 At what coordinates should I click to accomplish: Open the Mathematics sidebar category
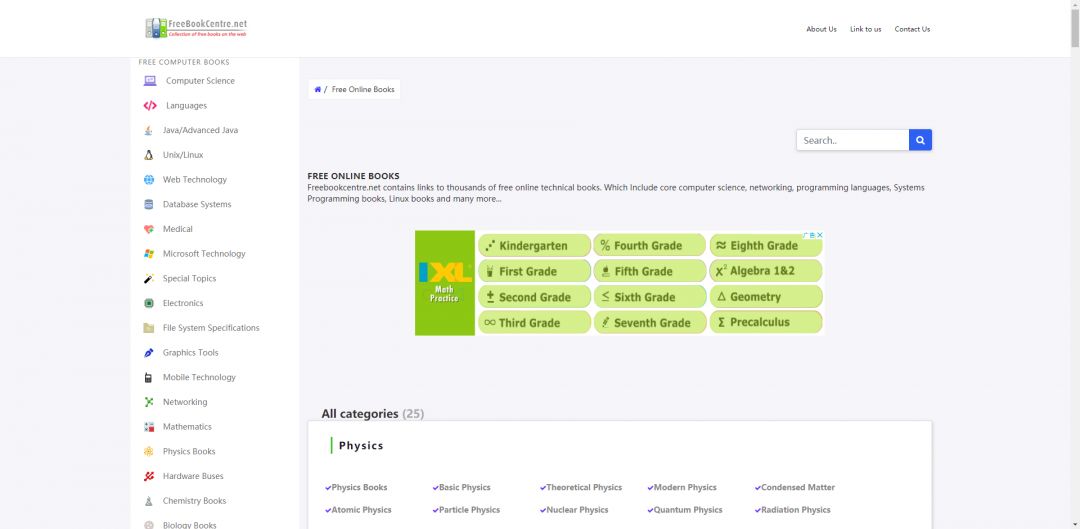(187, 427)
